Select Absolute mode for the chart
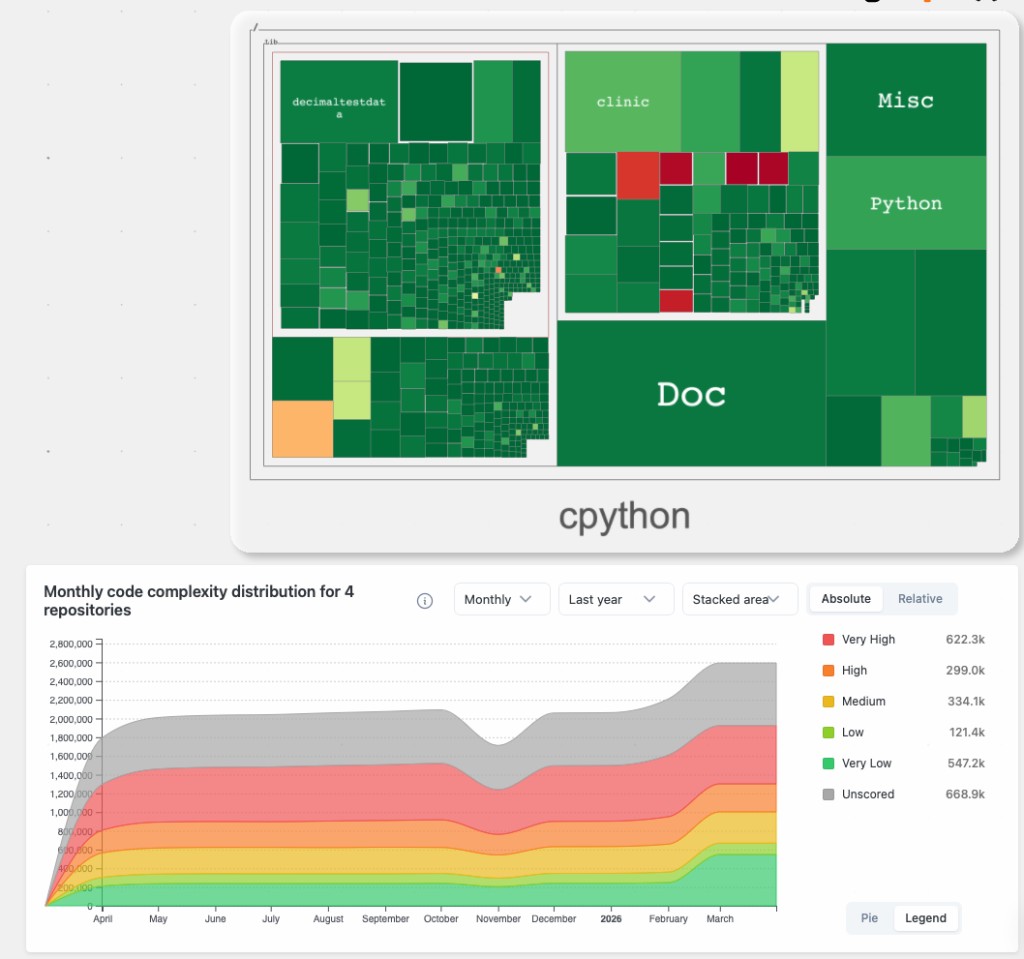The height and width of the screenshot is (959, 1024). (845, 598)
